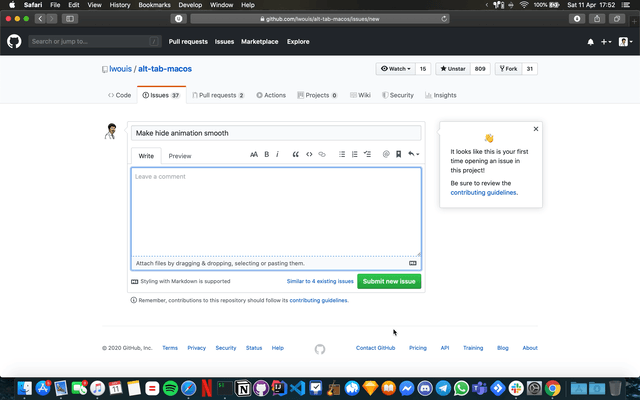Click the Safari share button

597,18
